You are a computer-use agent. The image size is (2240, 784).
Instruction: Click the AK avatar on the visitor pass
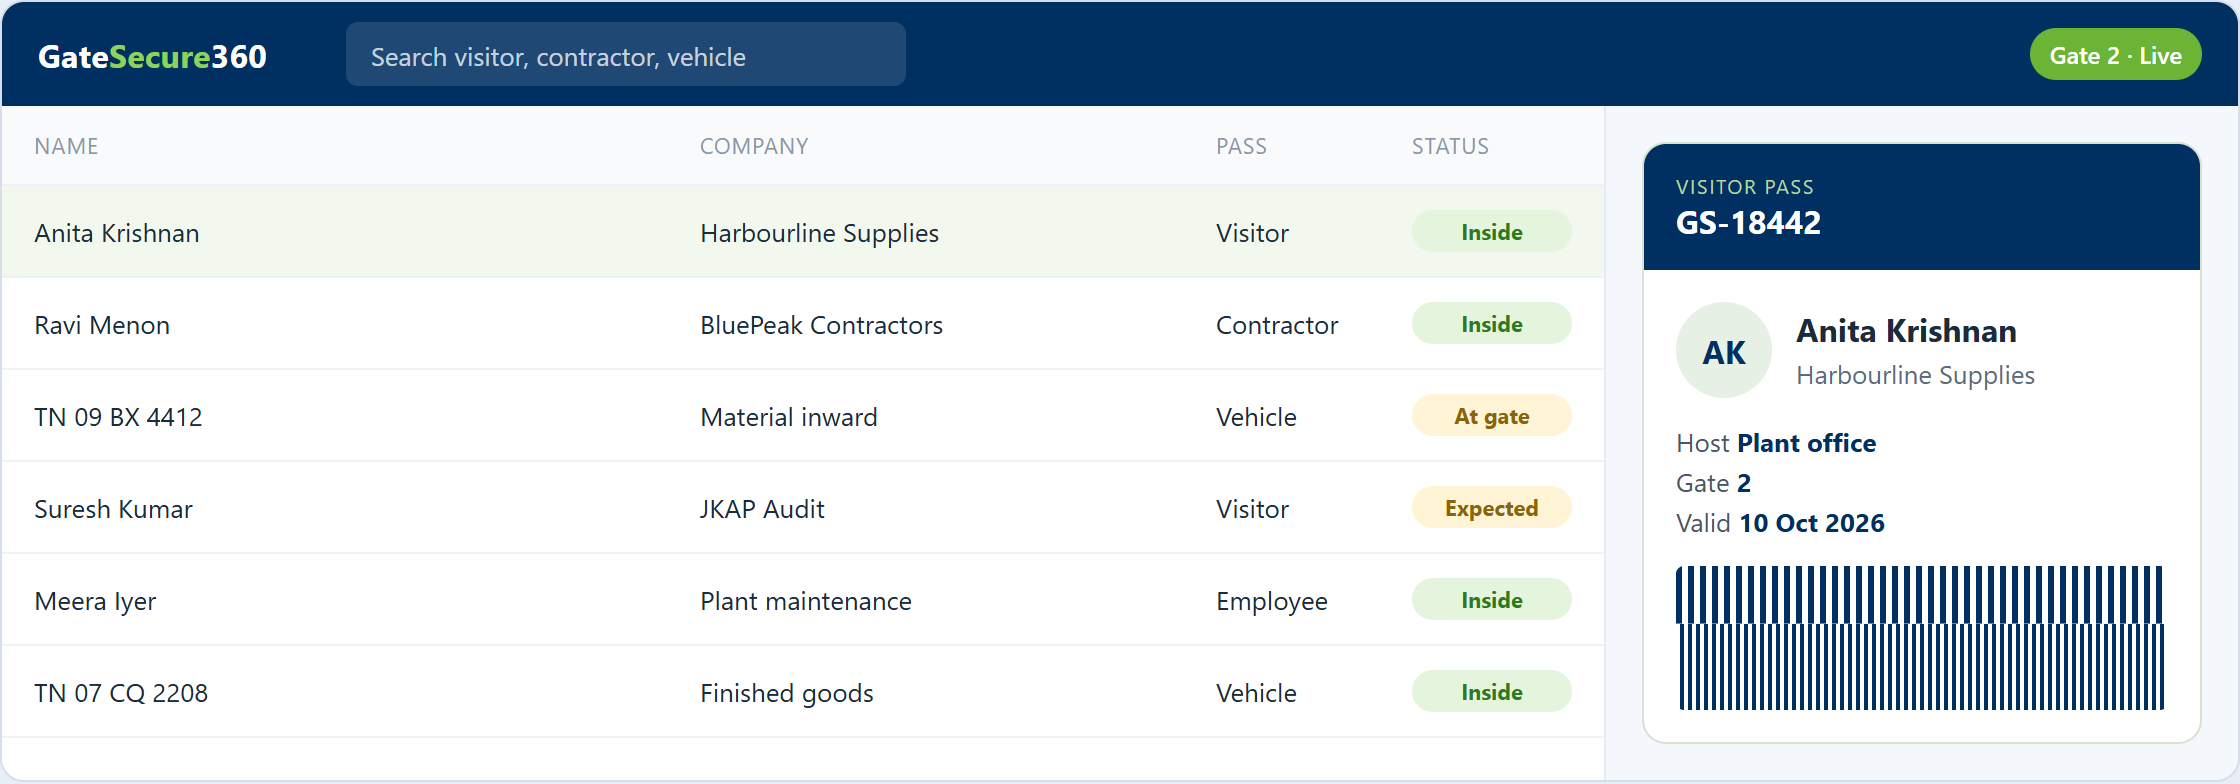pos(1724,351)
